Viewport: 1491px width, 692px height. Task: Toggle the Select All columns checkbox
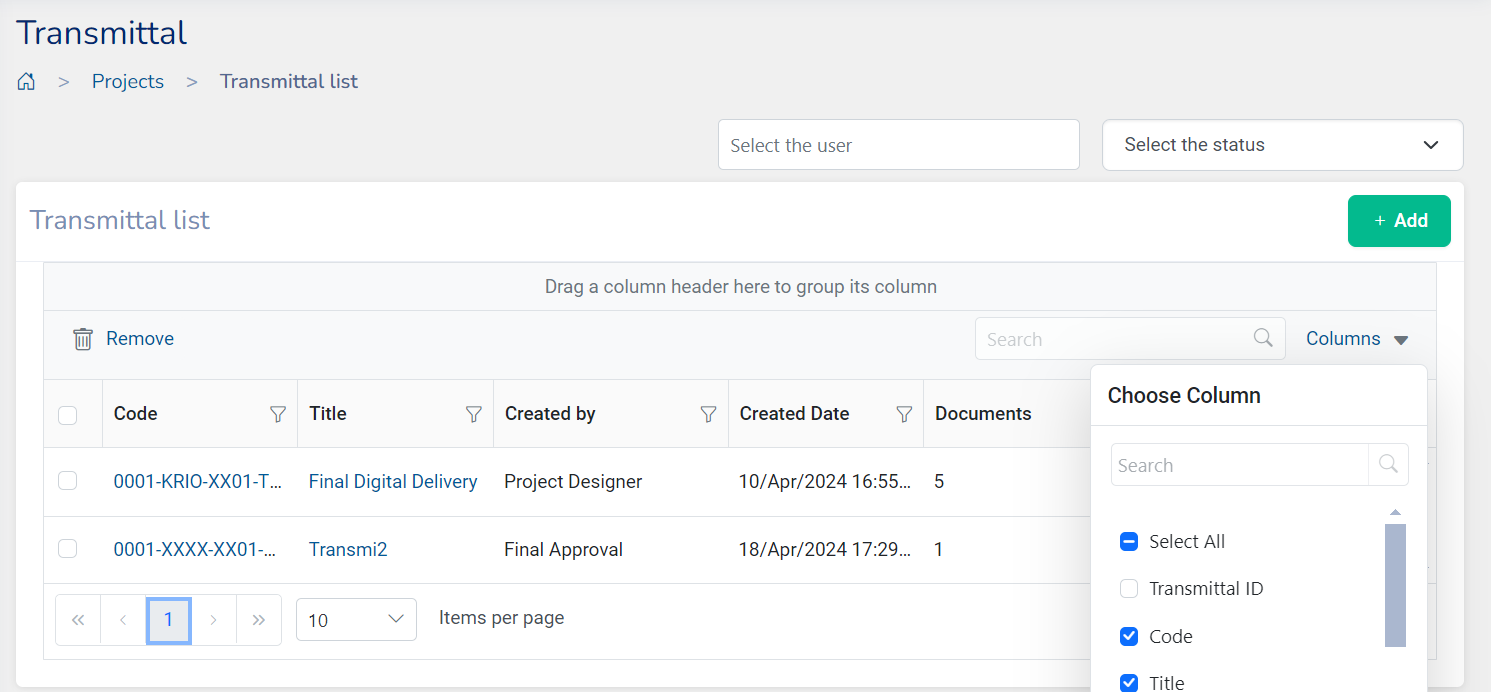pyautogui.click(x=1129, y=542)
